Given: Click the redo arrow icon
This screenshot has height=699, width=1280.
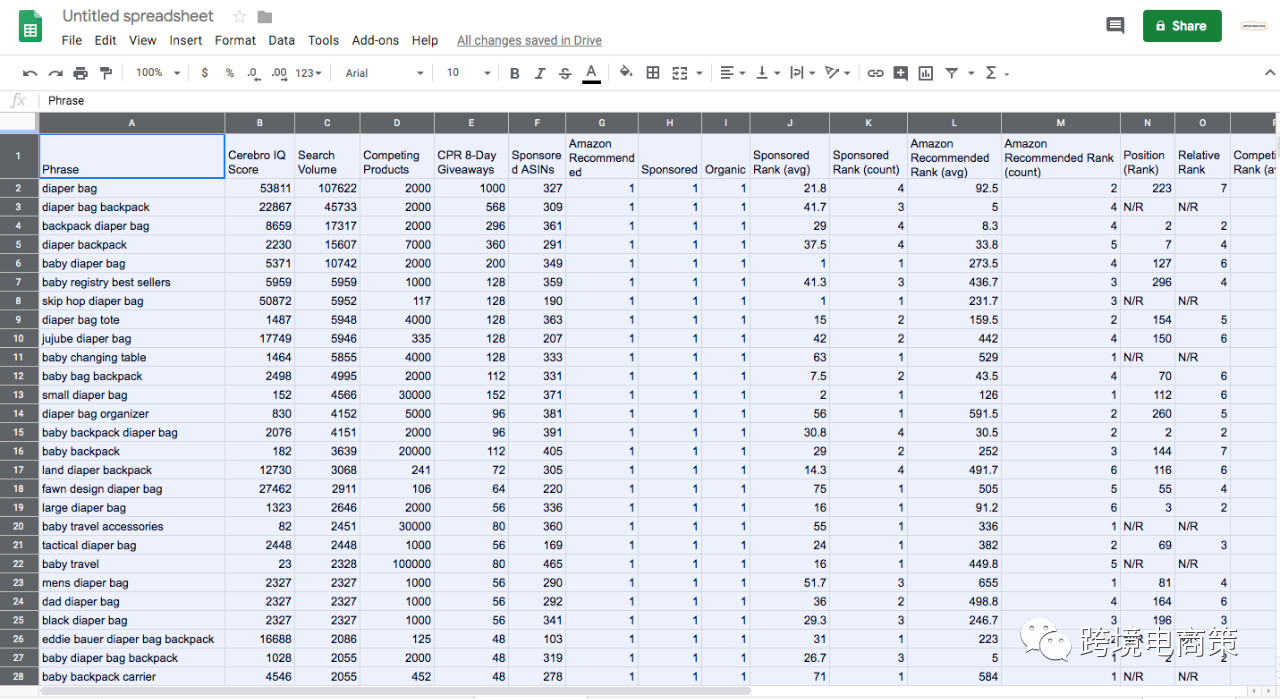Looking at the screenshot, I should click(x=55, y=73).
